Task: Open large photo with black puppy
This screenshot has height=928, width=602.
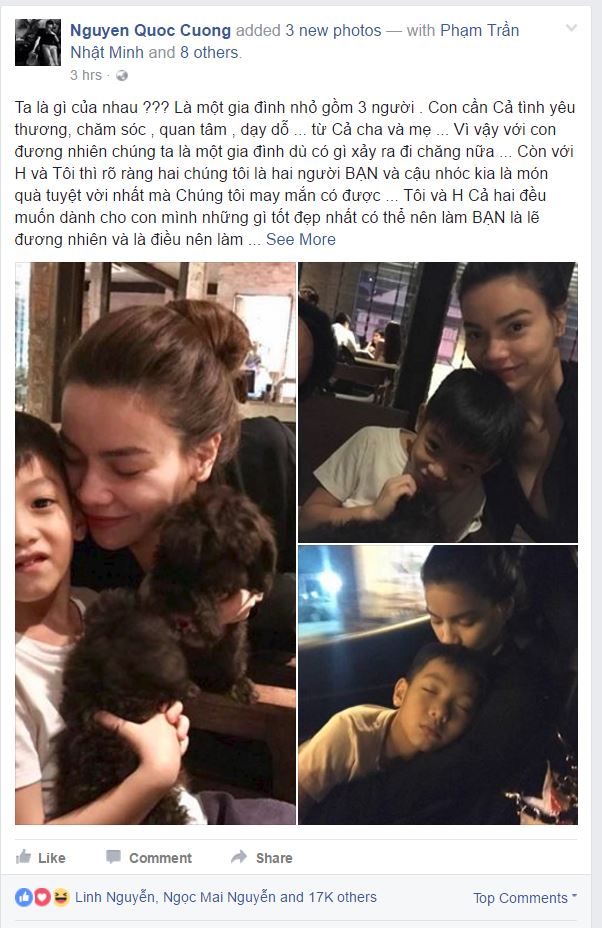Action: pyautogui.click(x=156, y=543)
